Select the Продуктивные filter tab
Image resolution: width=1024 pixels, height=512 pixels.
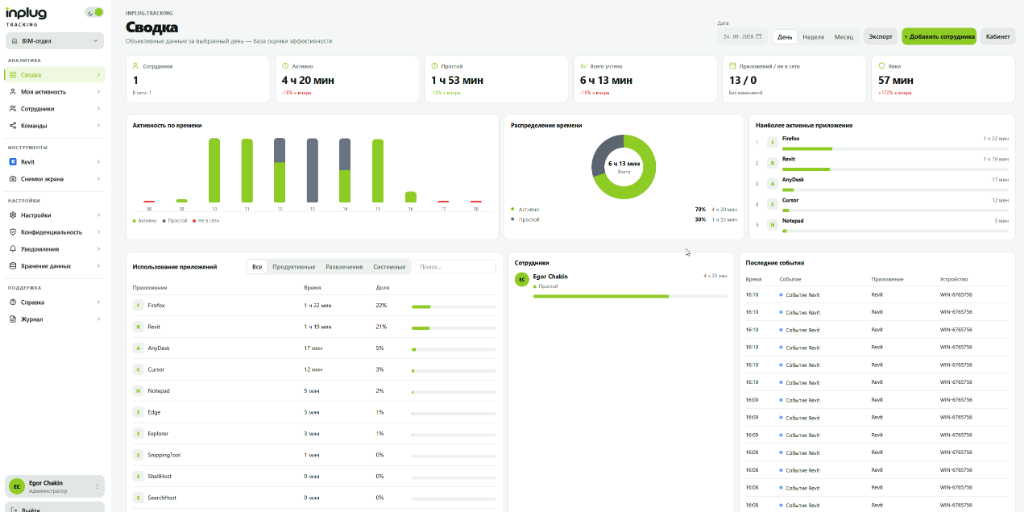[x=294, y=267]
